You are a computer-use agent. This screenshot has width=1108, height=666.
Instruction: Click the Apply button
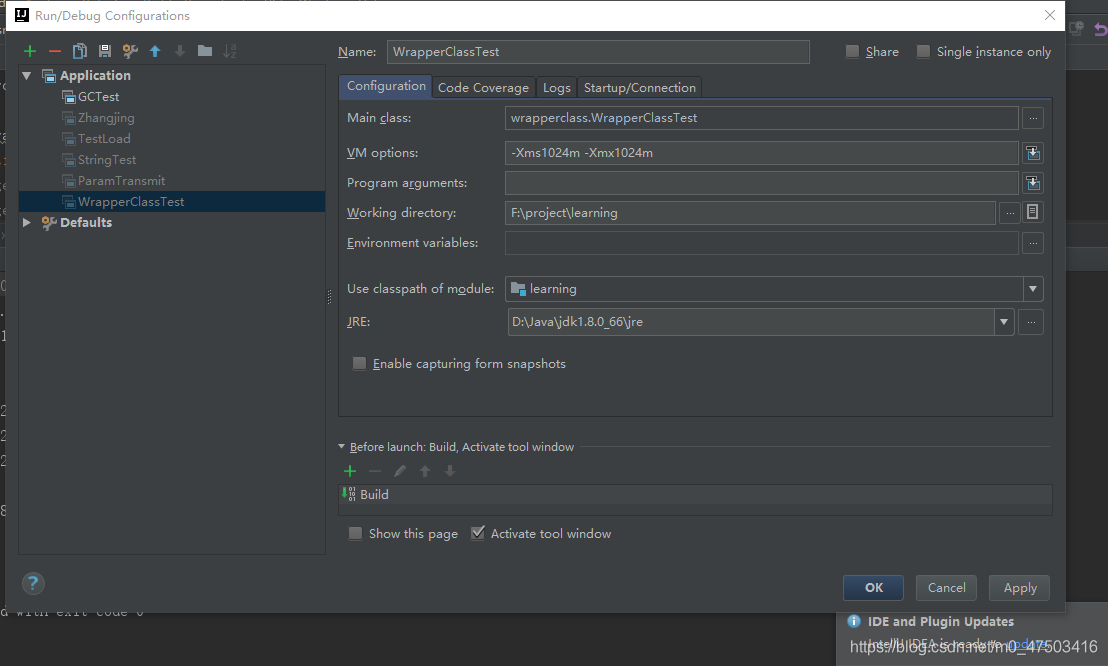[1020, 588]
